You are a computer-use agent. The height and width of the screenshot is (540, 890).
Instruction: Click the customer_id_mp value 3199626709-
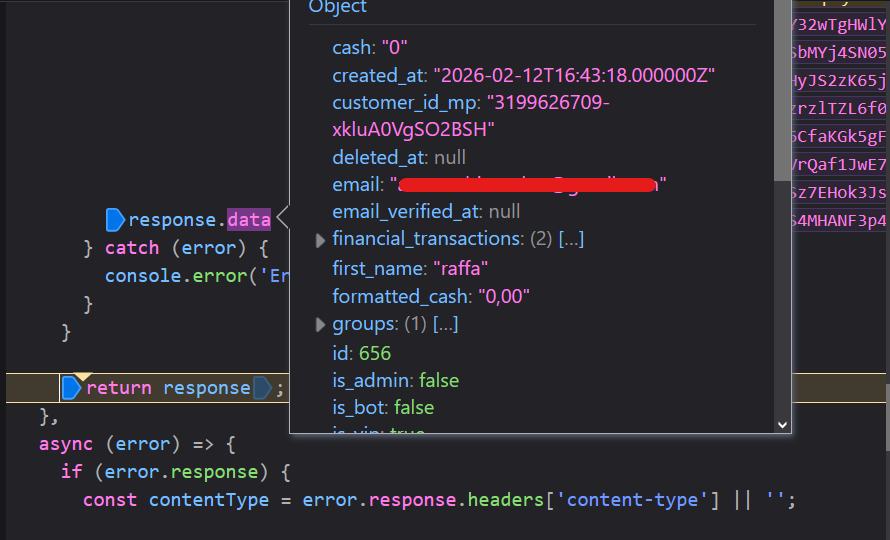coord(548,103)
